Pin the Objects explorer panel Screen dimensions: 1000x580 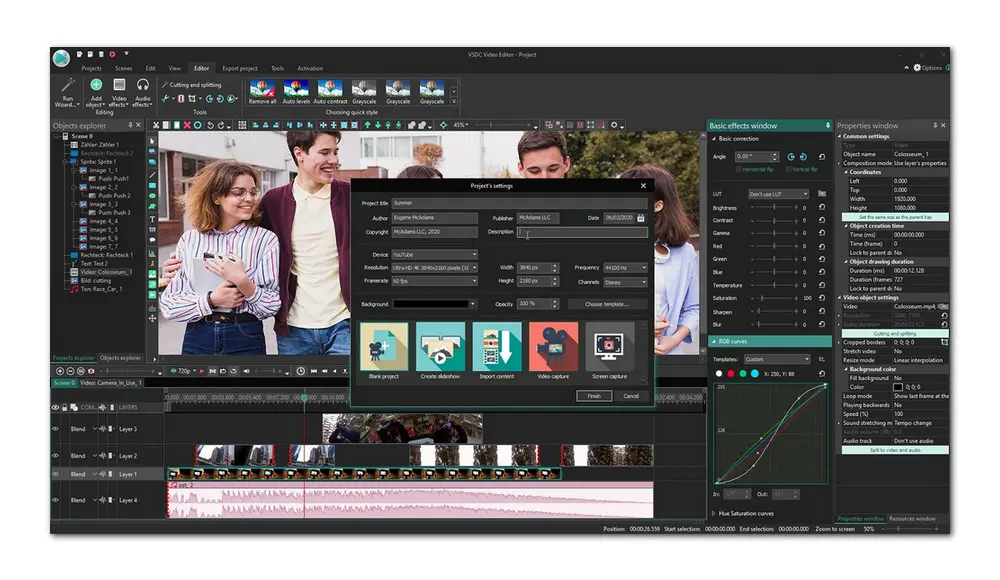[131, 125]
